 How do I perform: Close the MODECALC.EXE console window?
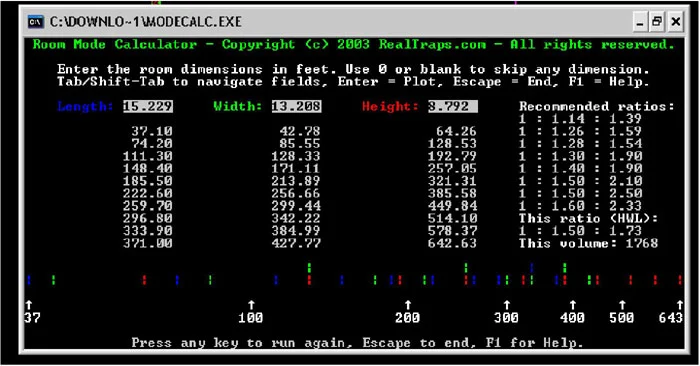coord(676,22)
